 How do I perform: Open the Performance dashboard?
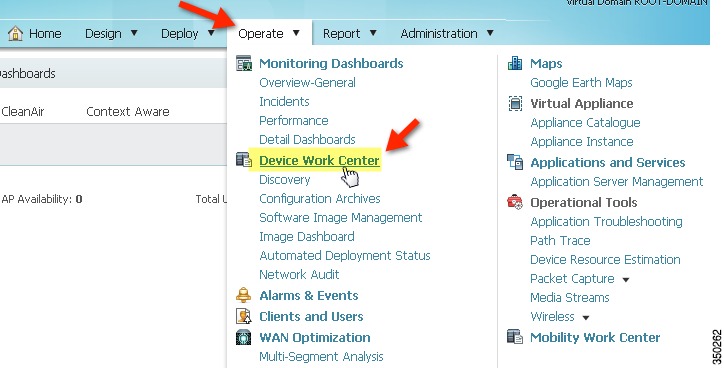click(x=294, y=121)
